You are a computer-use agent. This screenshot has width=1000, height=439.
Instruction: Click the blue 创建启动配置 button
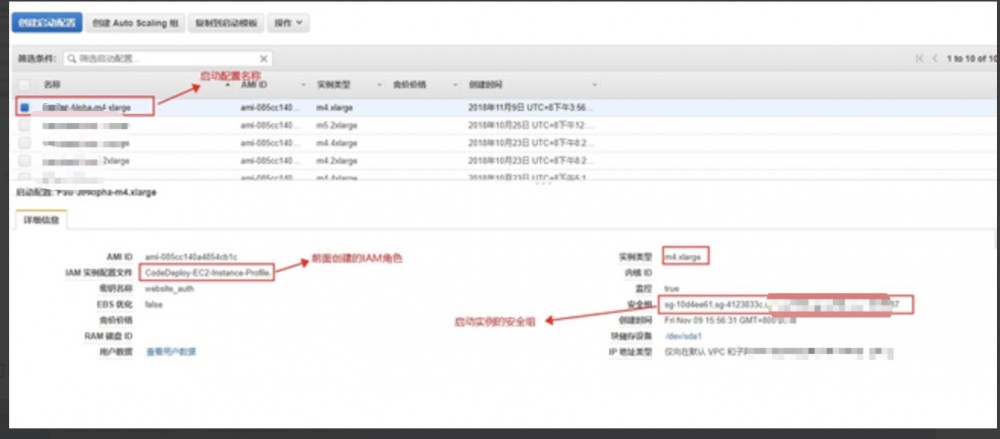pyautogui.click(x=47, y=23)
